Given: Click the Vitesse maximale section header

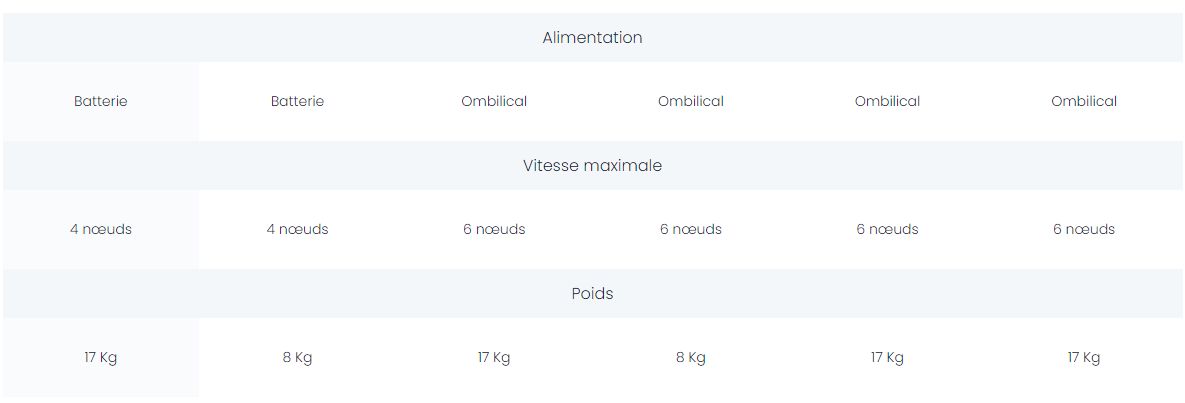Looking at the screenshot, I should [592, 166].
